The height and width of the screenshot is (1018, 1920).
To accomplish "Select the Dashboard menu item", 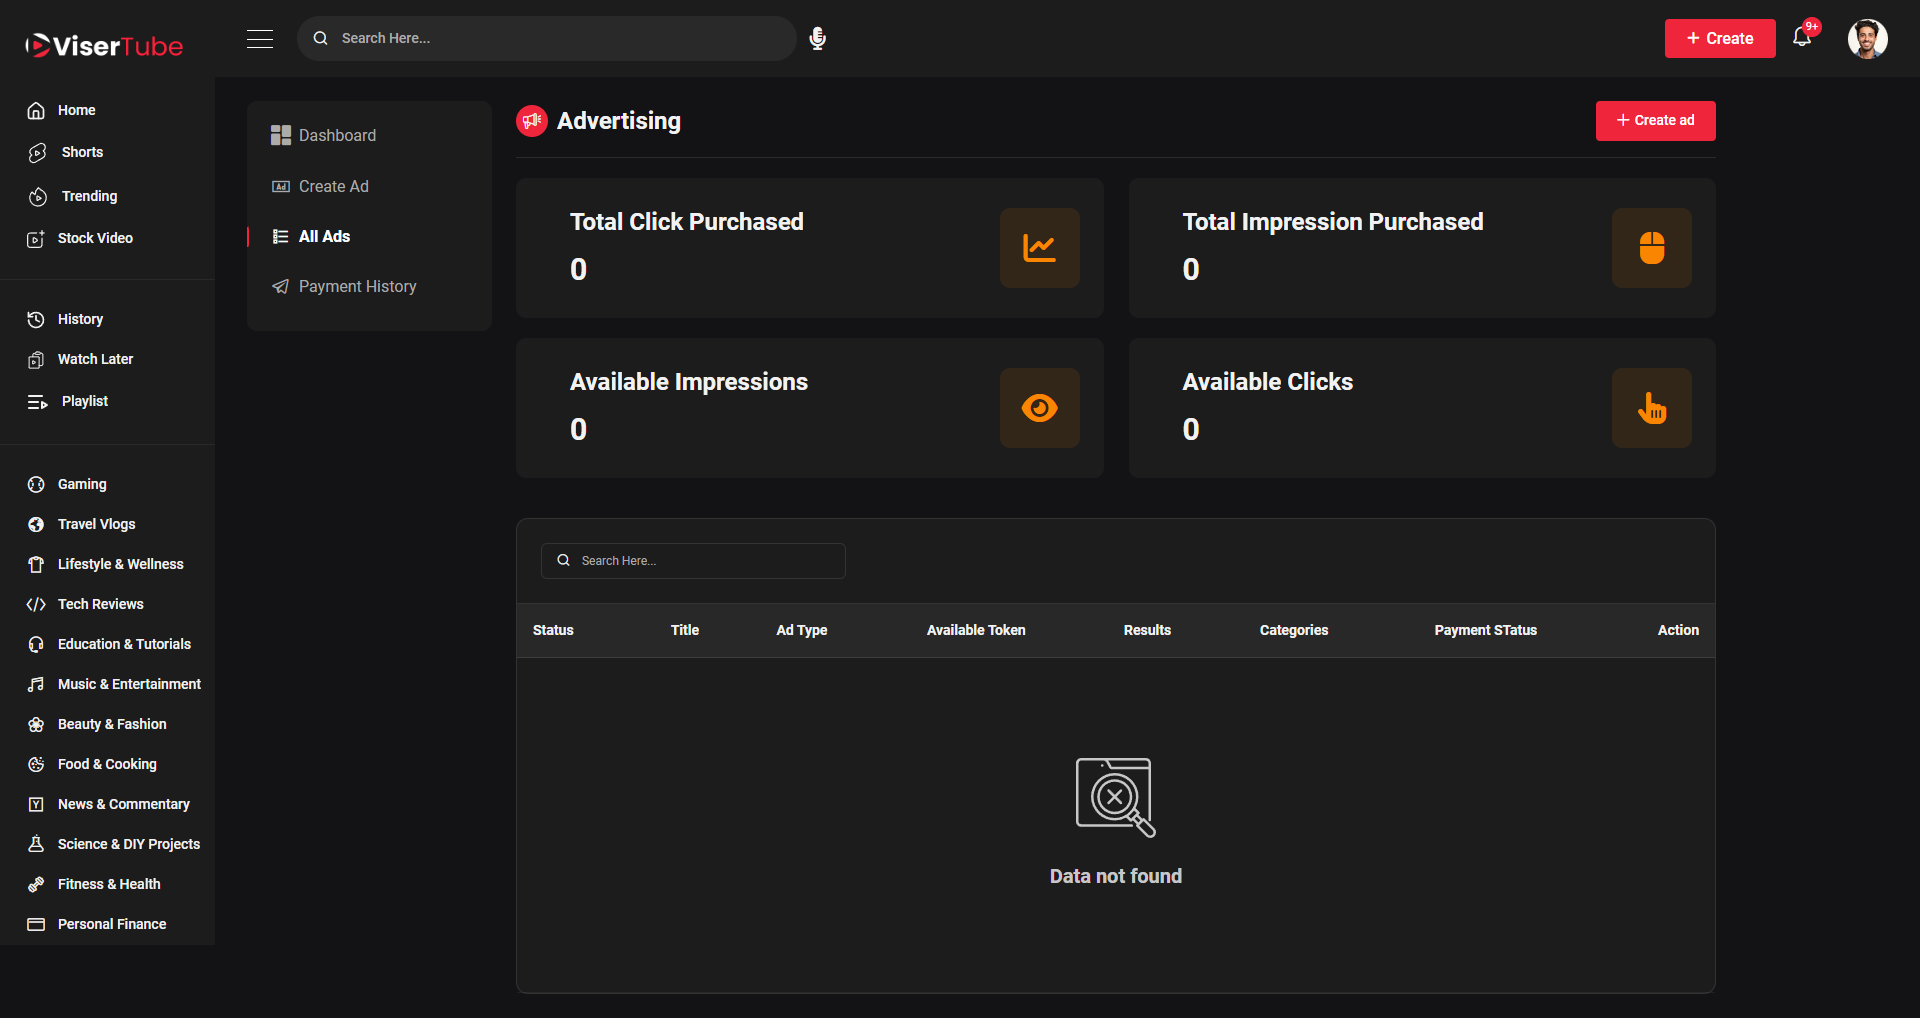I will point(337,135).
